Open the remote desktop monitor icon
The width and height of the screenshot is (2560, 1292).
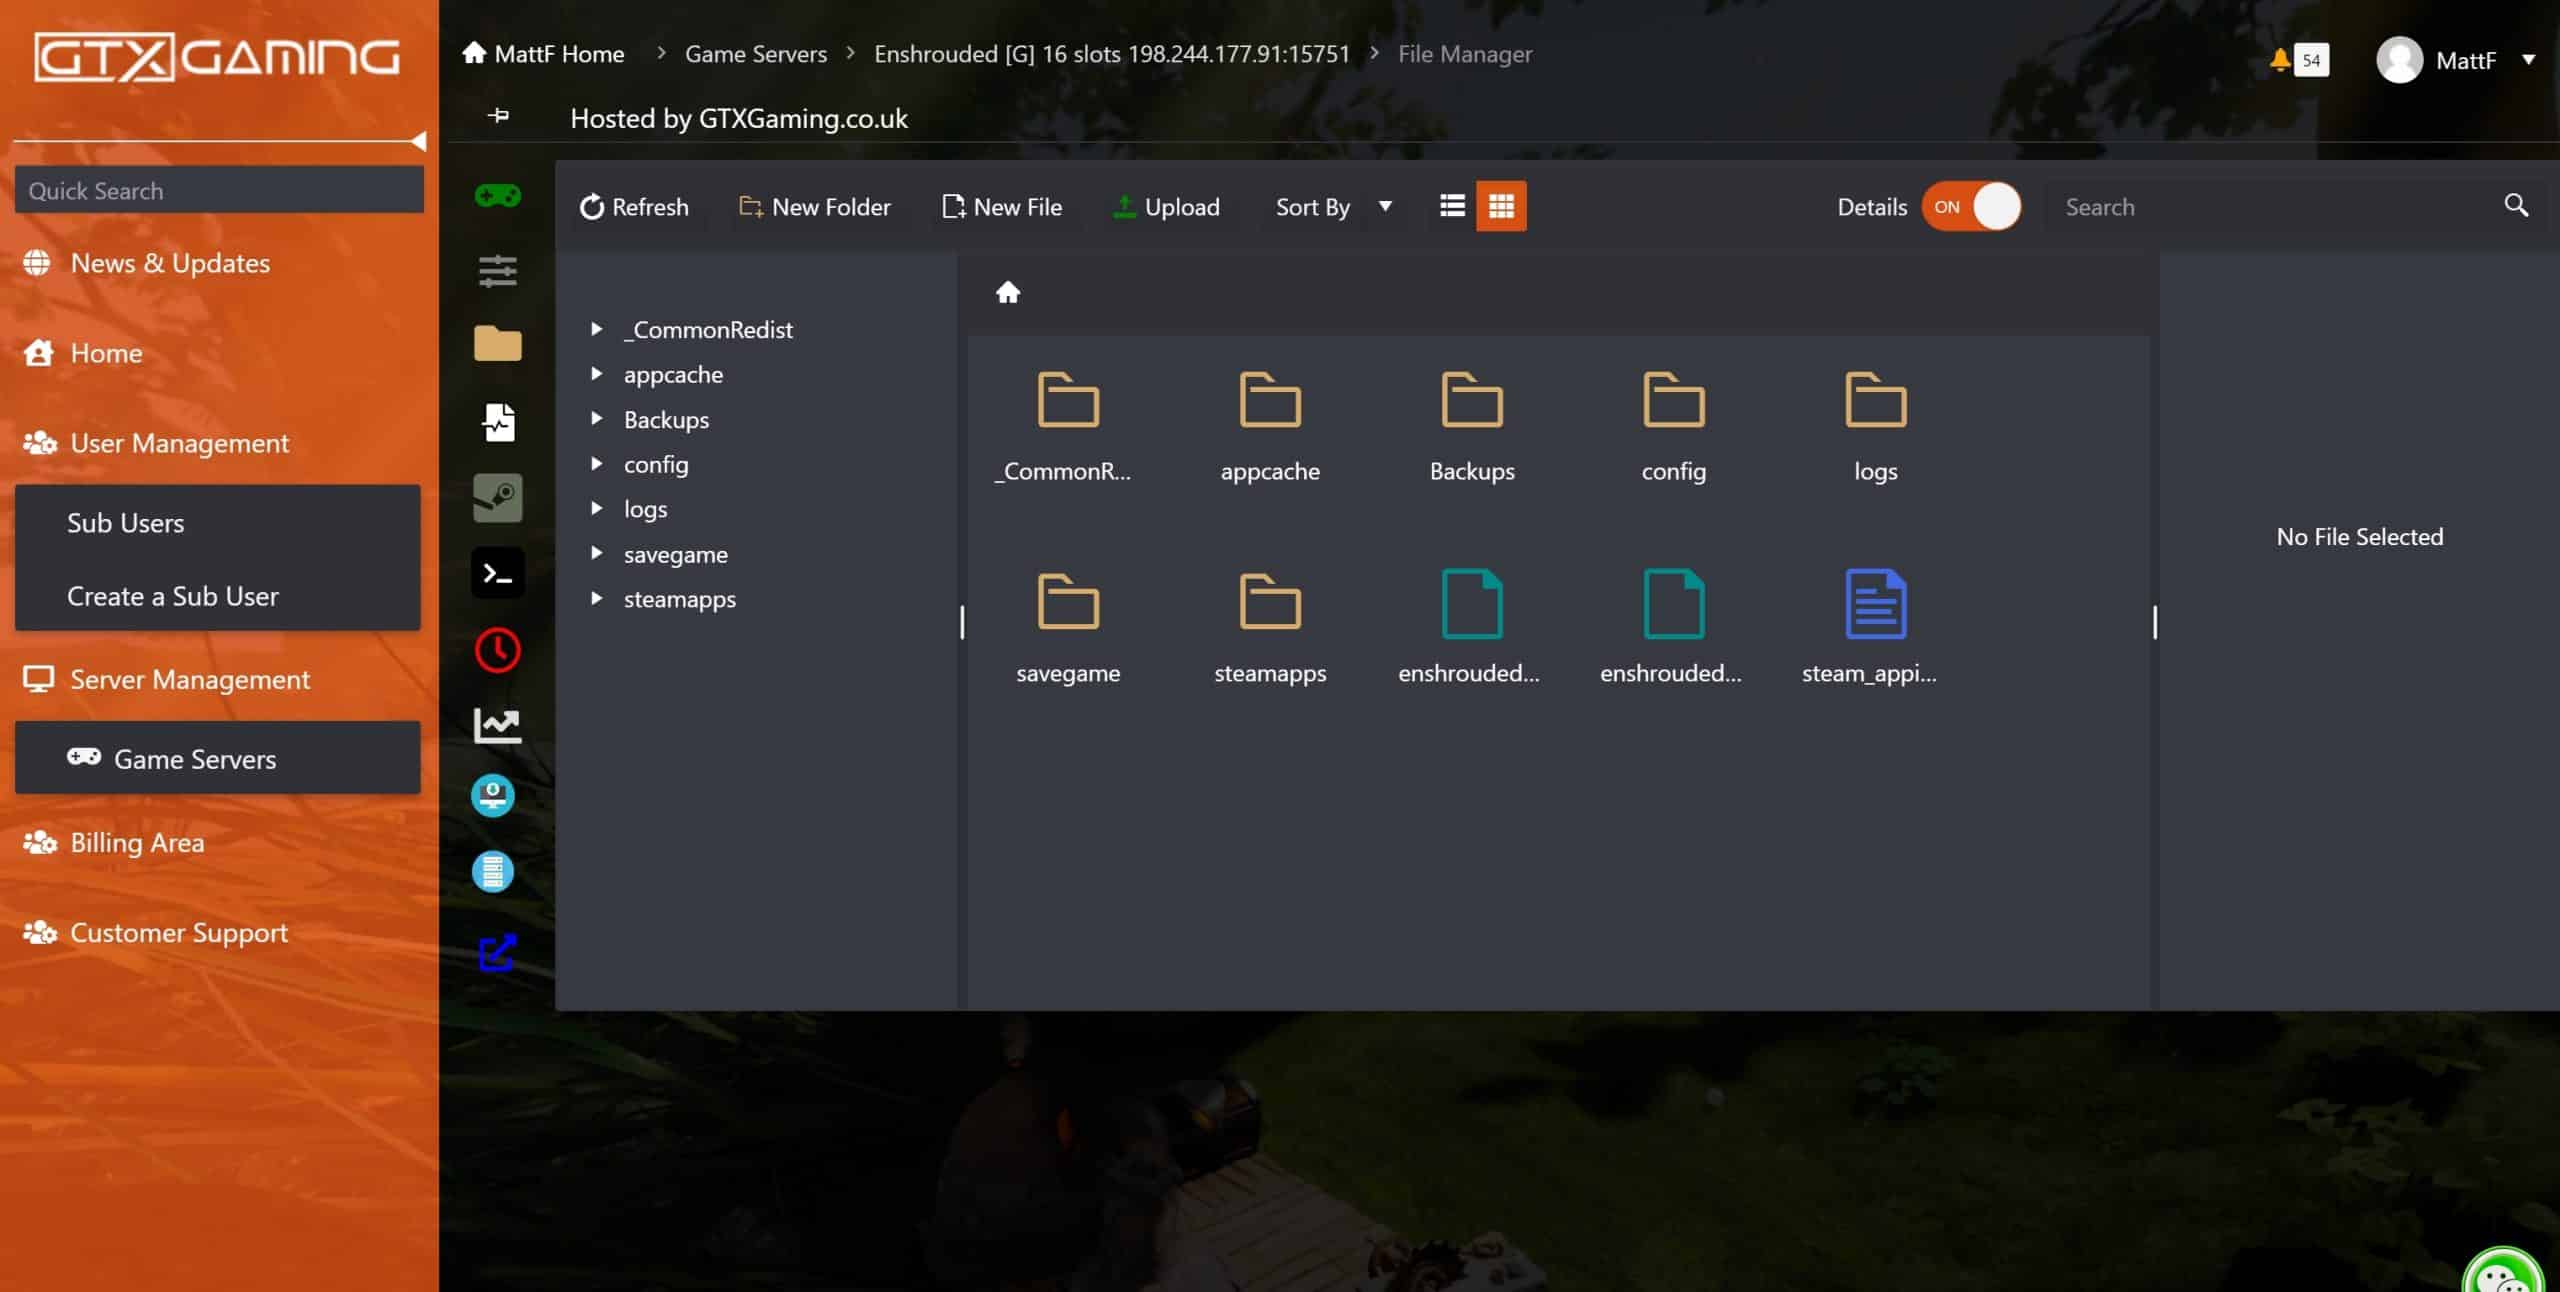[494, 795]
